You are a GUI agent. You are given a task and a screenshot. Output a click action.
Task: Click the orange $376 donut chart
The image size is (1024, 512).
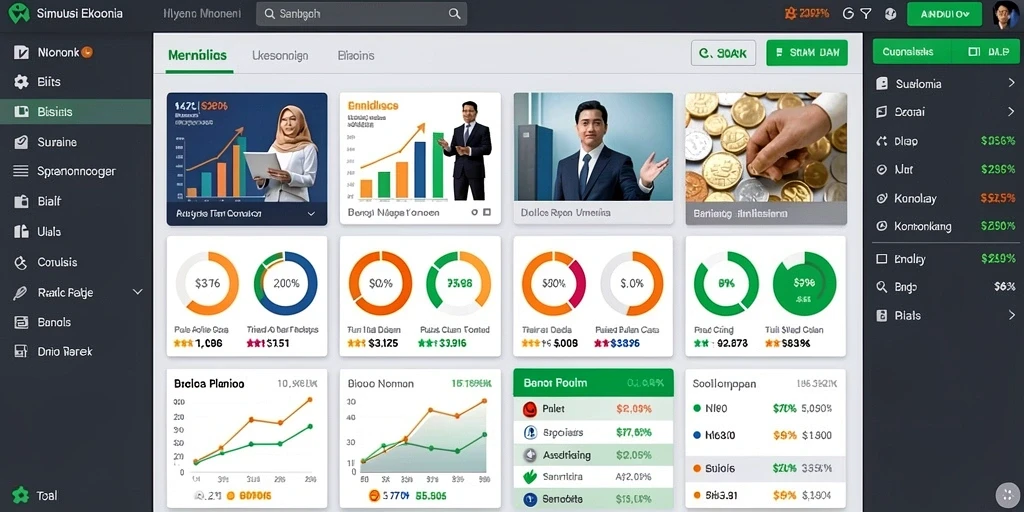(208, 283)
